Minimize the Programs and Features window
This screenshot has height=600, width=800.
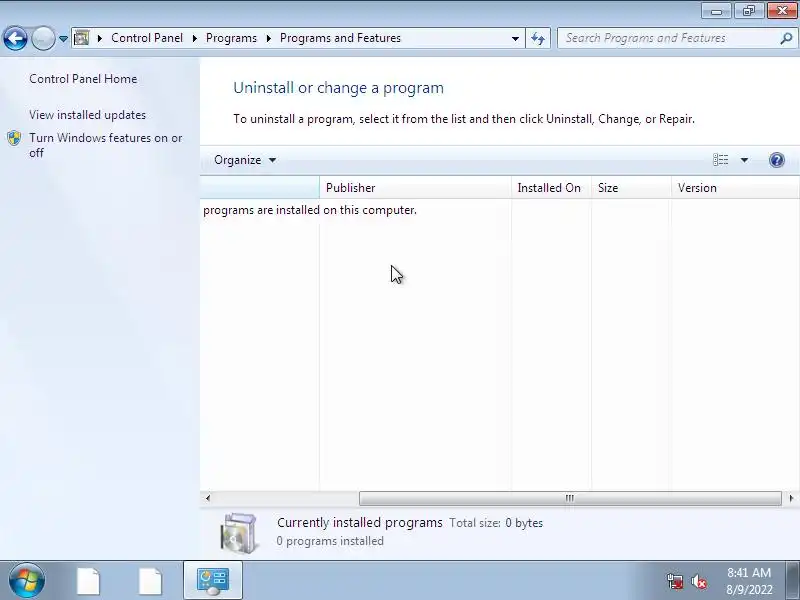[716, 11]
